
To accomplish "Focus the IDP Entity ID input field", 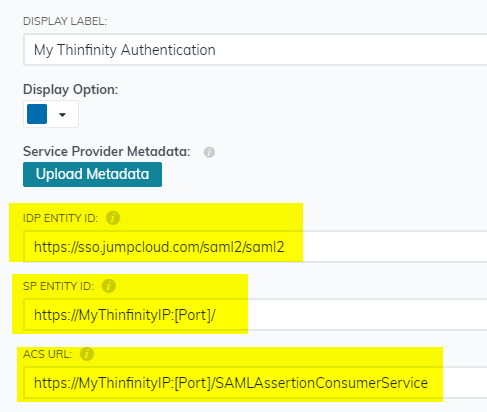I will [255, 247].
